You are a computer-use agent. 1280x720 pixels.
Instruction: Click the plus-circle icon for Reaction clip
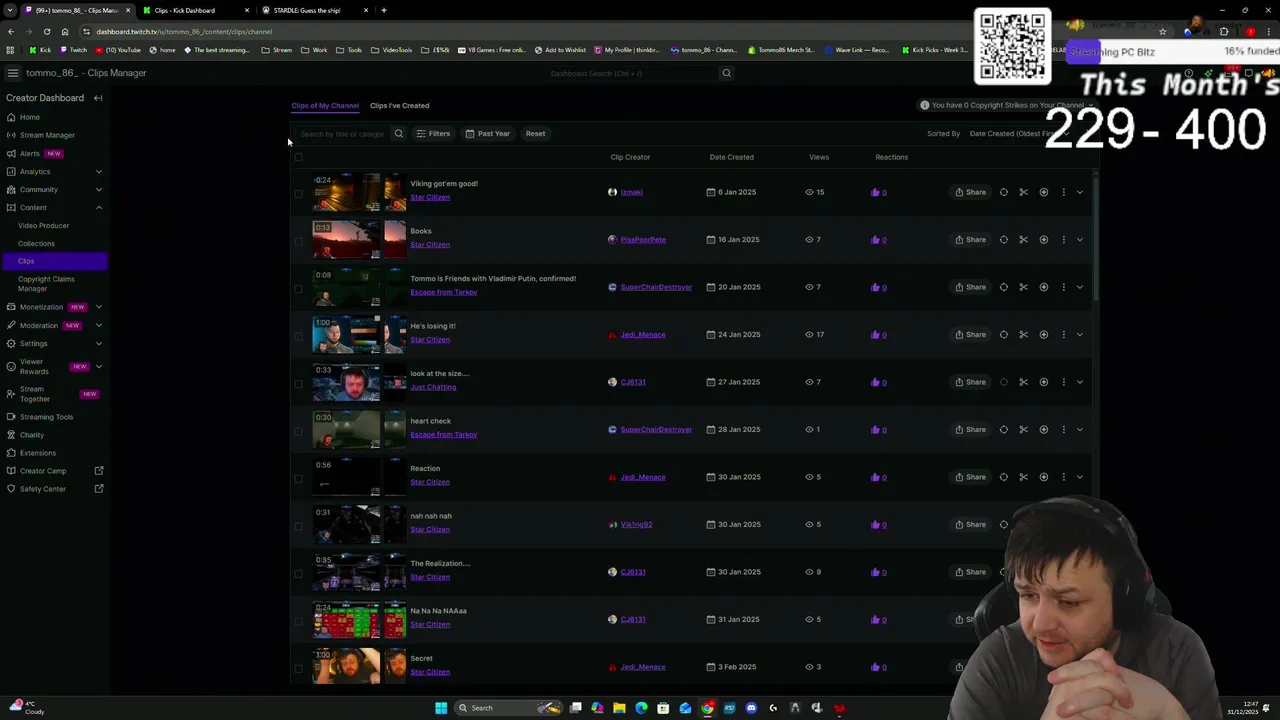pyautogui.click(x=1043, y=477)
